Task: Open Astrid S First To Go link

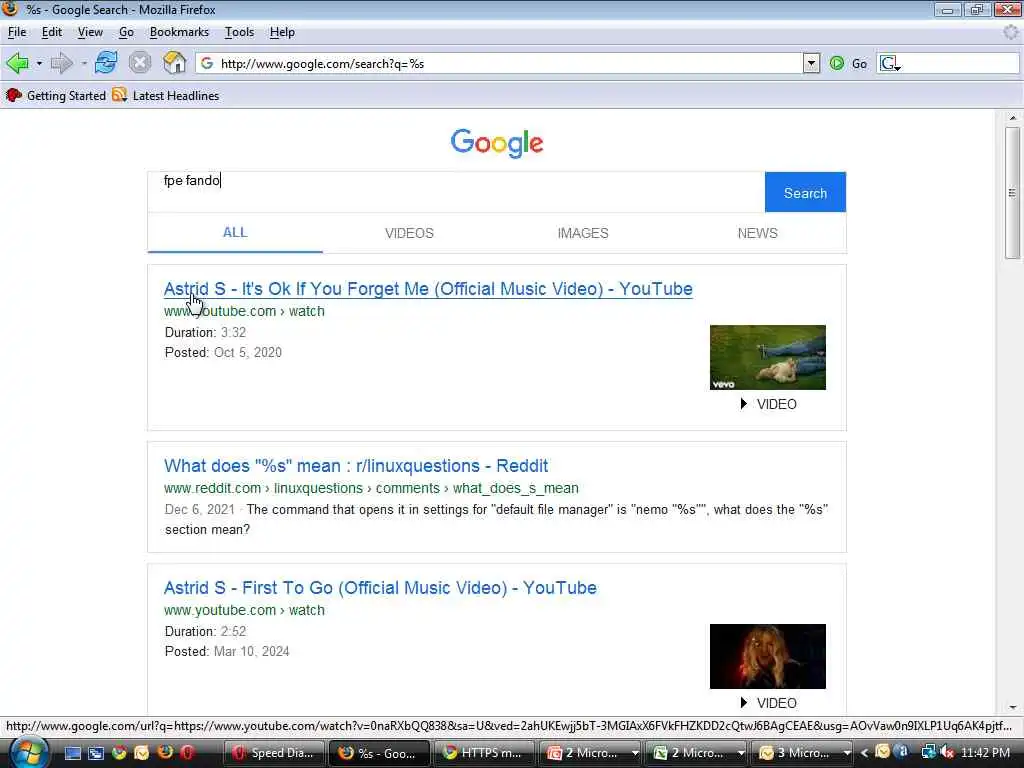Action: [x=380, y=588]
